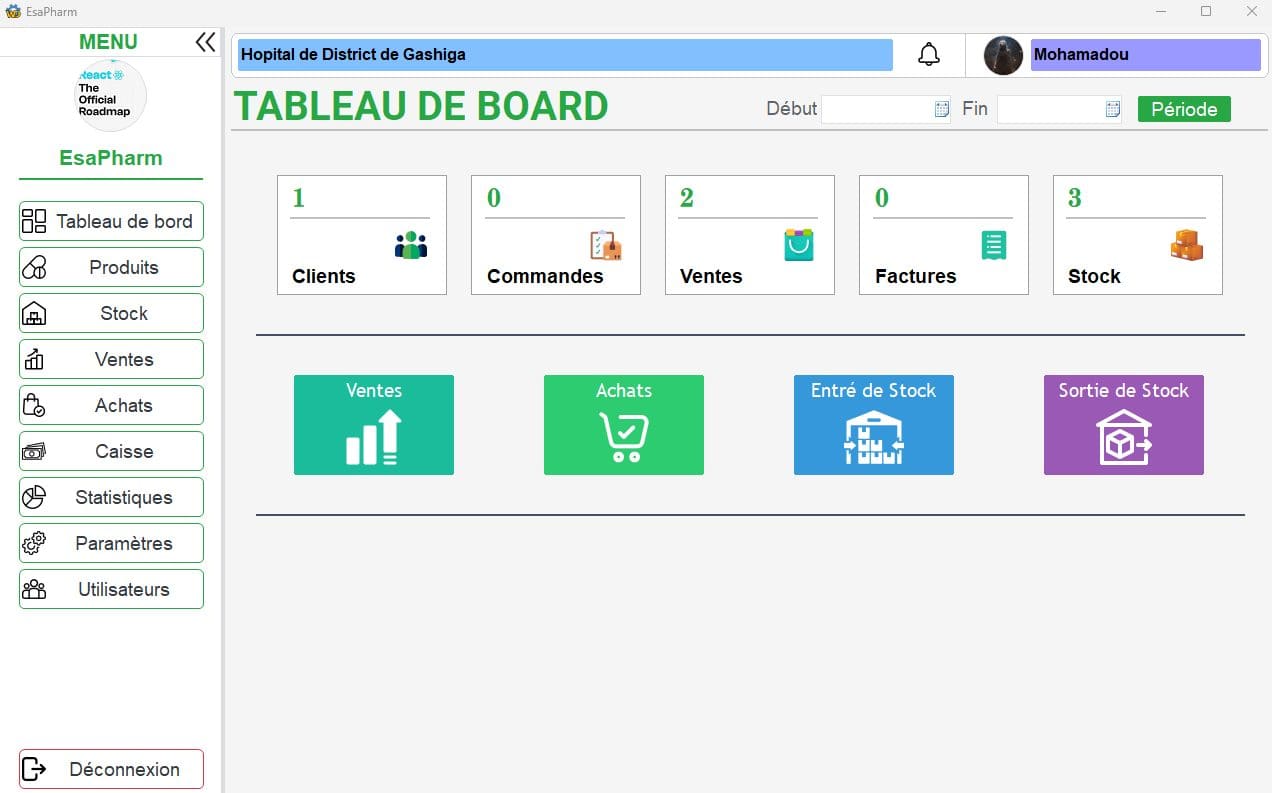Open Paramètres settings menu item
1272x793 pixels.
click(111, 543)
